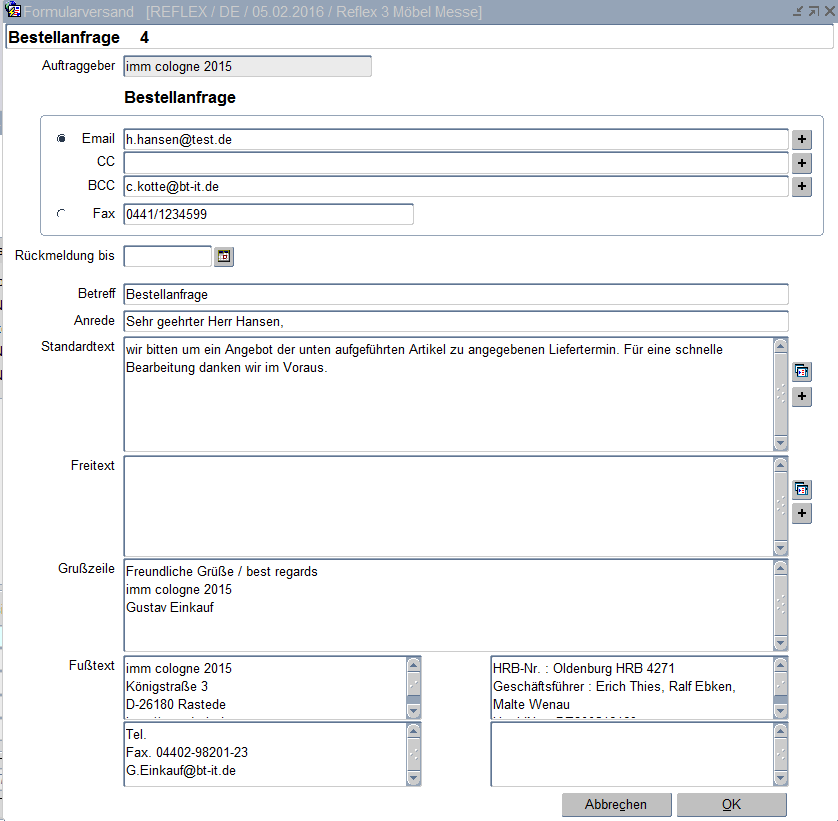Open calendar picker for Rückmeldung bis
This screenshot has height=821, width=838.
click(224, 257)
